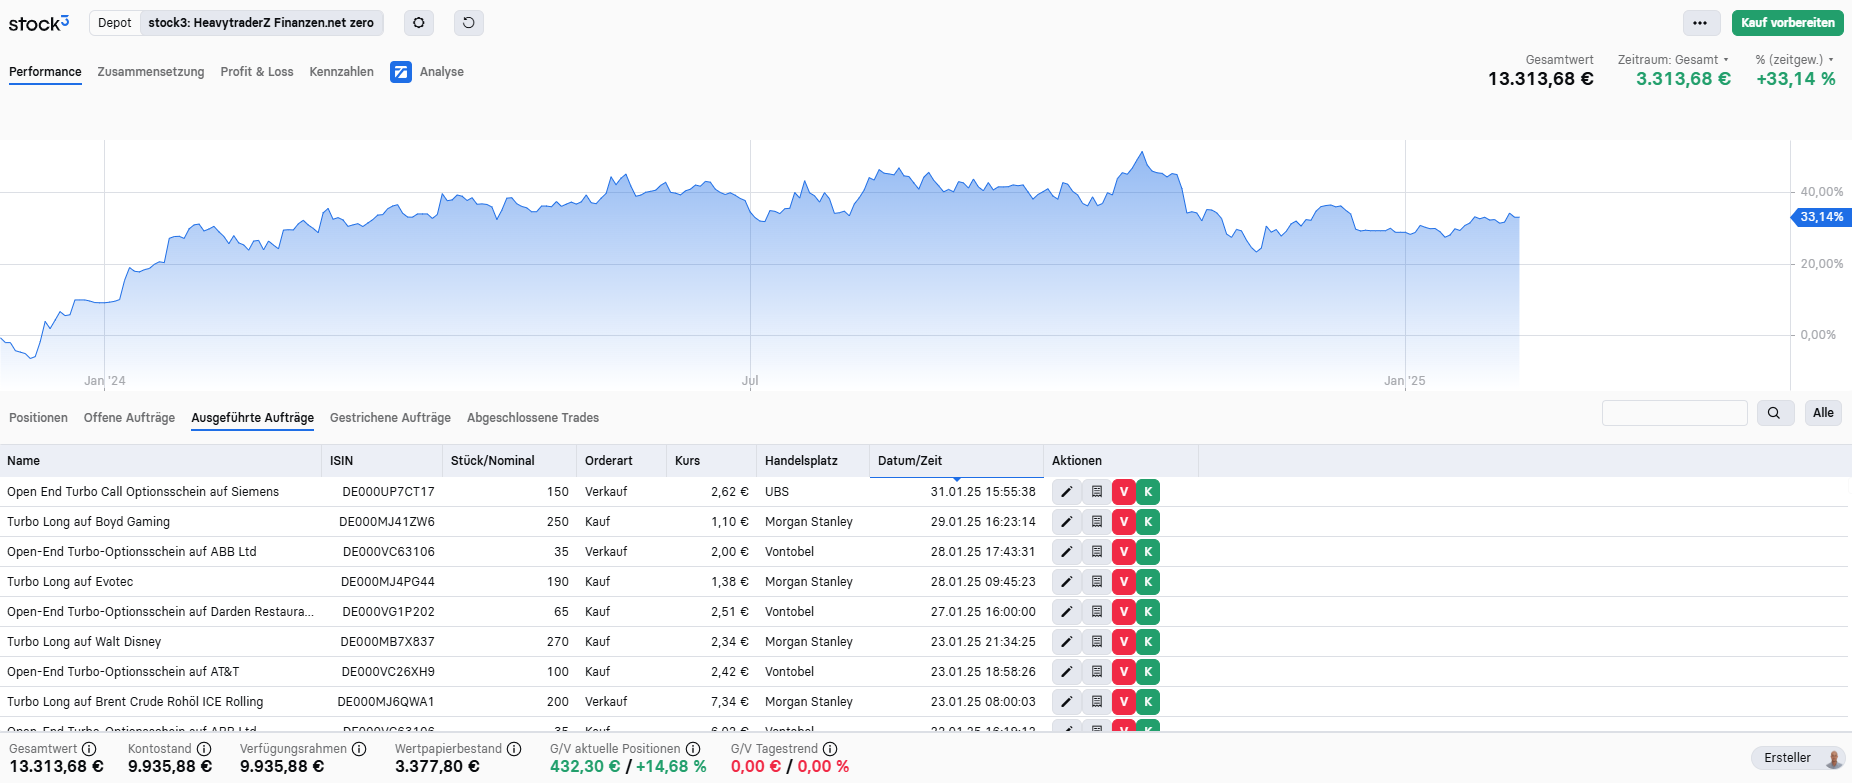Sort by Handelsplatz column header
The height and width of the screenshot is (783, 1852).
click(813, 461)
